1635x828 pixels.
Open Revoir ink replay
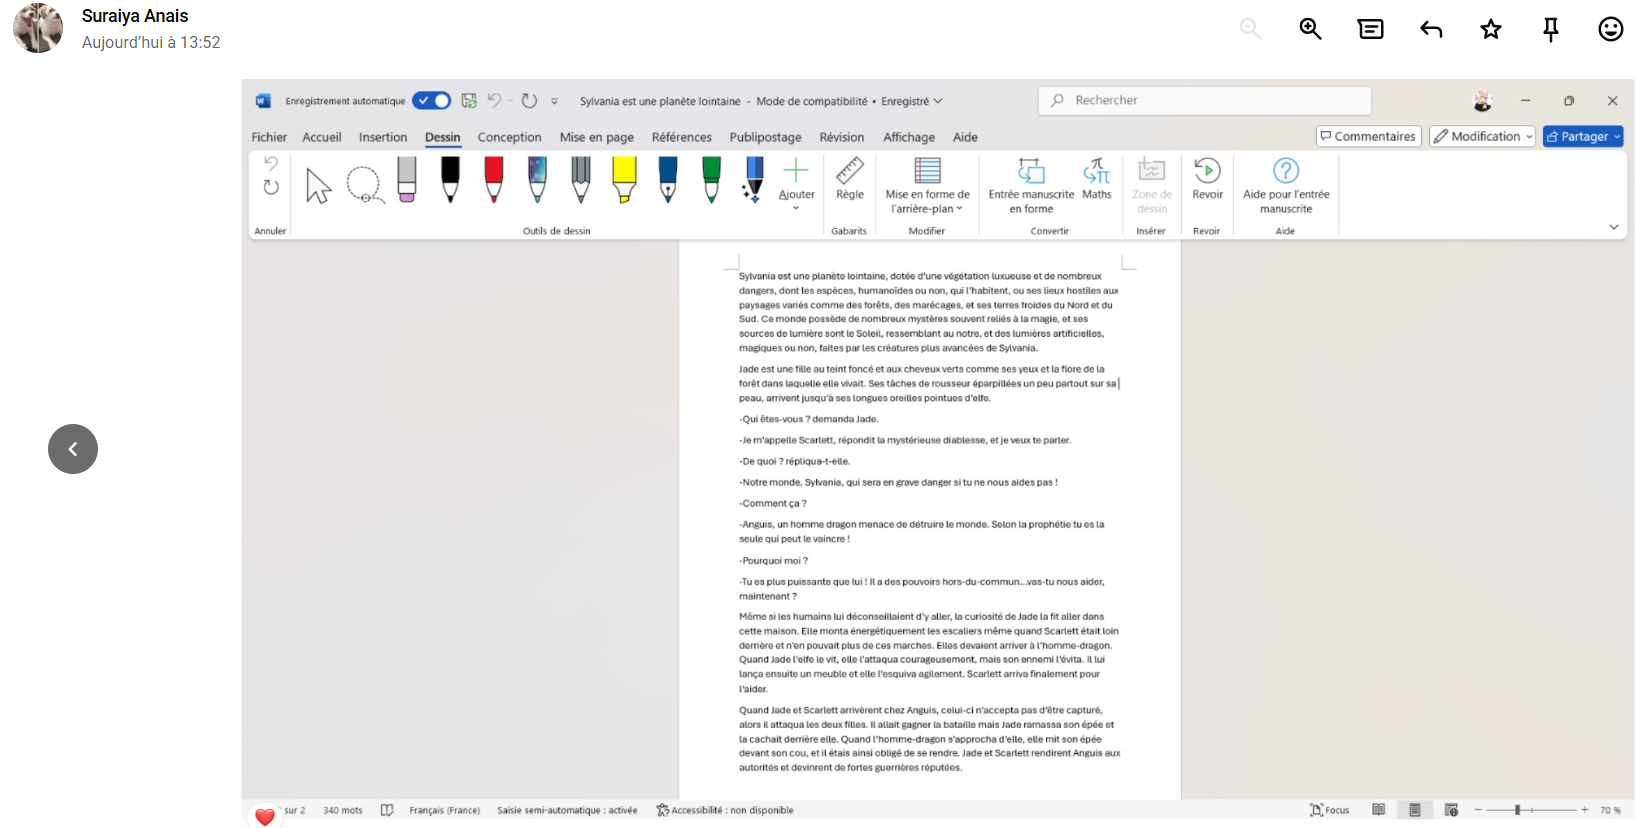[x=1207, y=180]
